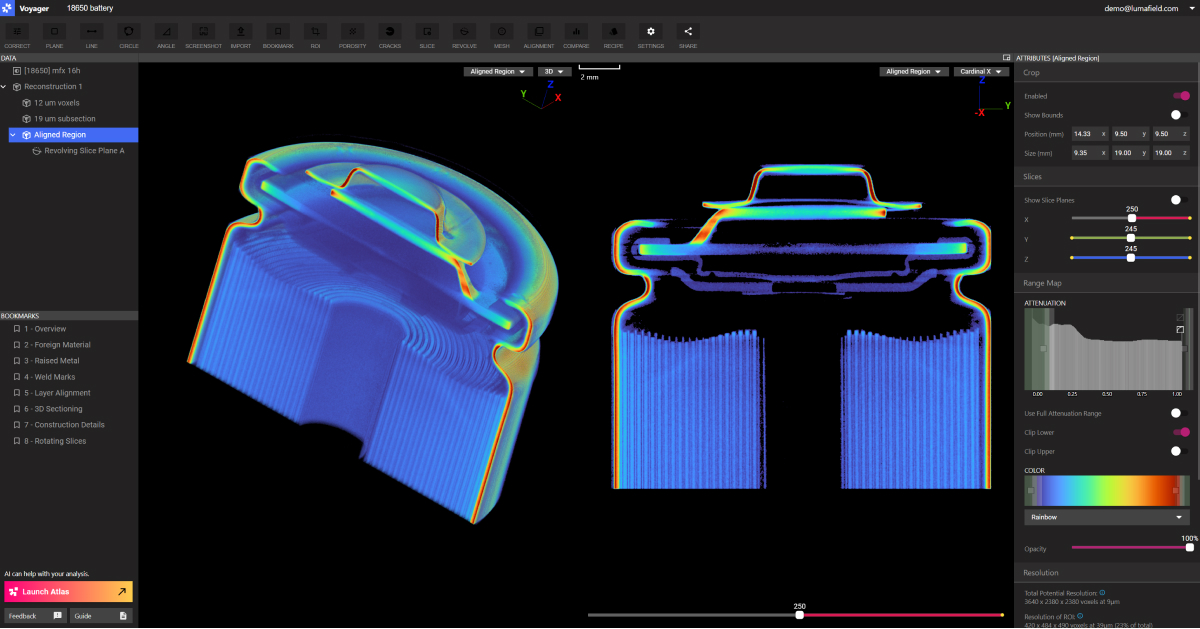Take a Screenshot with the toolbar tool

(x=203, y=35)
